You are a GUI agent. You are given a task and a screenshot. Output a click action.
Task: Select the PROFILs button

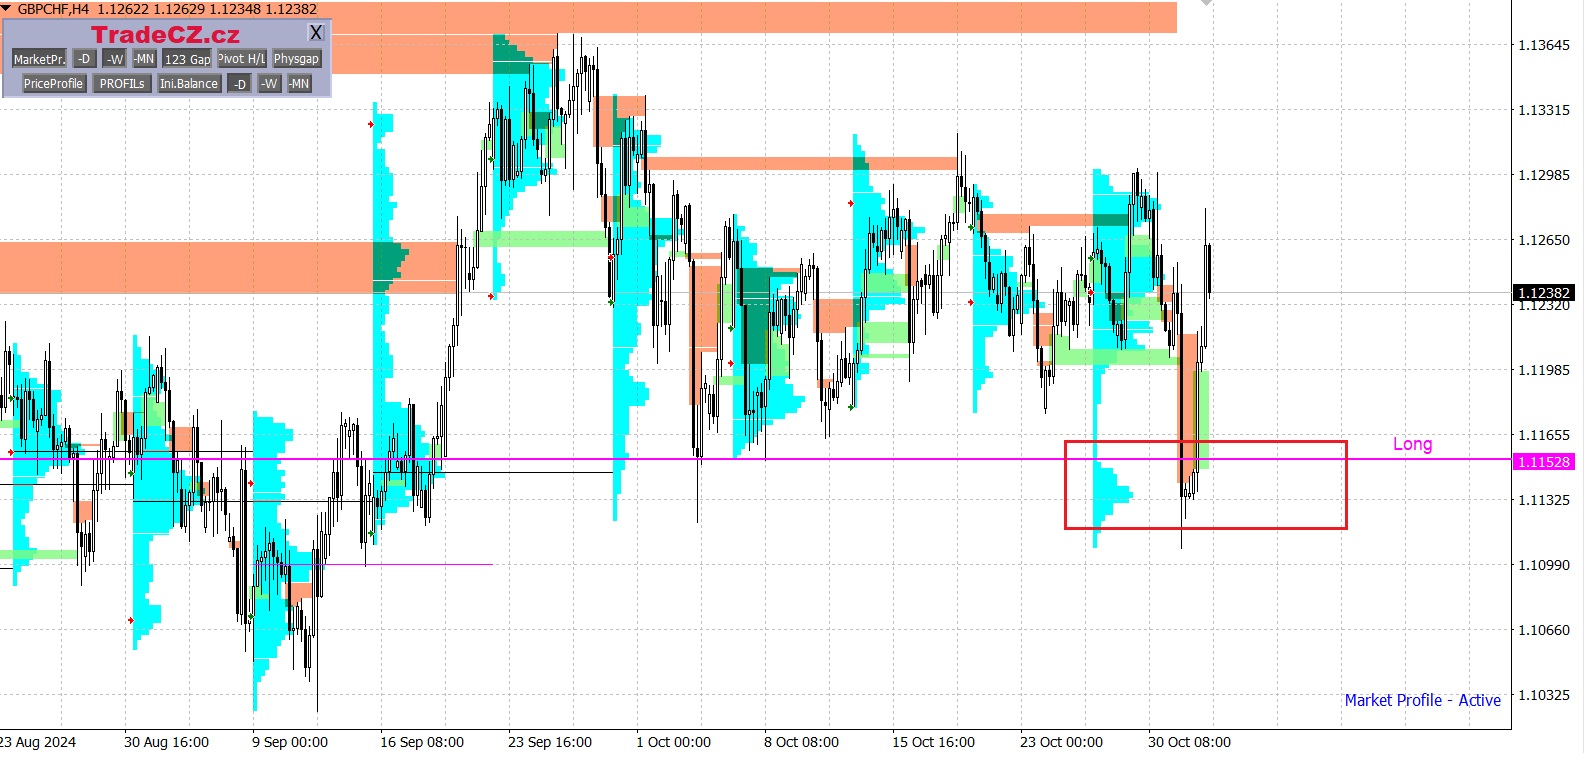coord(122,84)
